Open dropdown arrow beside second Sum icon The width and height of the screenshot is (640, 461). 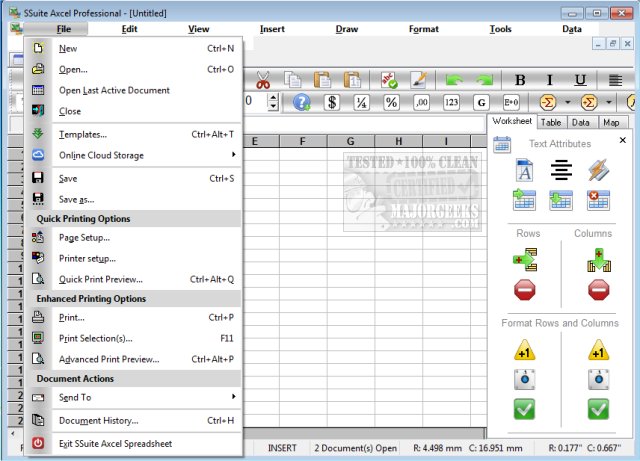[x=609, y=102]
